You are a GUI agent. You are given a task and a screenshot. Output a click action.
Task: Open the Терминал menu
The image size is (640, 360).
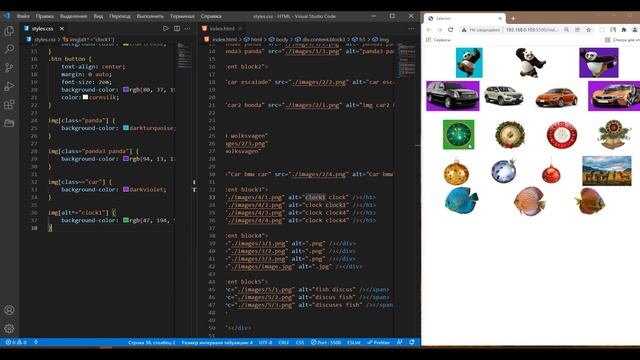(x=182, y=16)
